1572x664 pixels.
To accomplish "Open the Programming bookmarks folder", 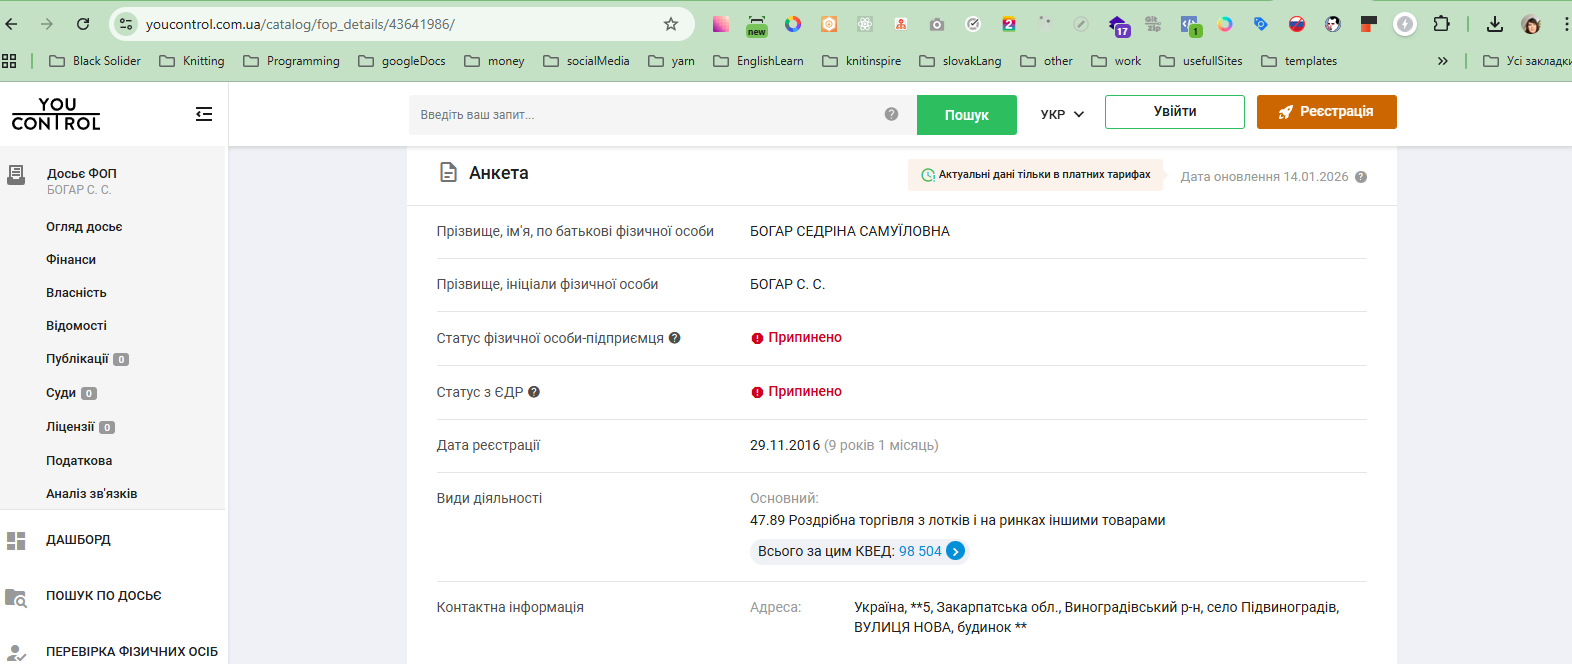I will [x=292, y=61].
